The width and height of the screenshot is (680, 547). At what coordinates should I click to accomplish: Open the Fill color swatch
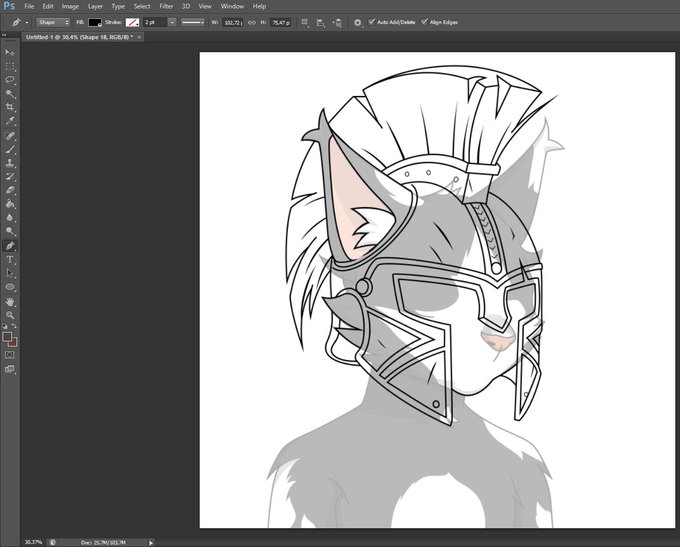point(95,22)
